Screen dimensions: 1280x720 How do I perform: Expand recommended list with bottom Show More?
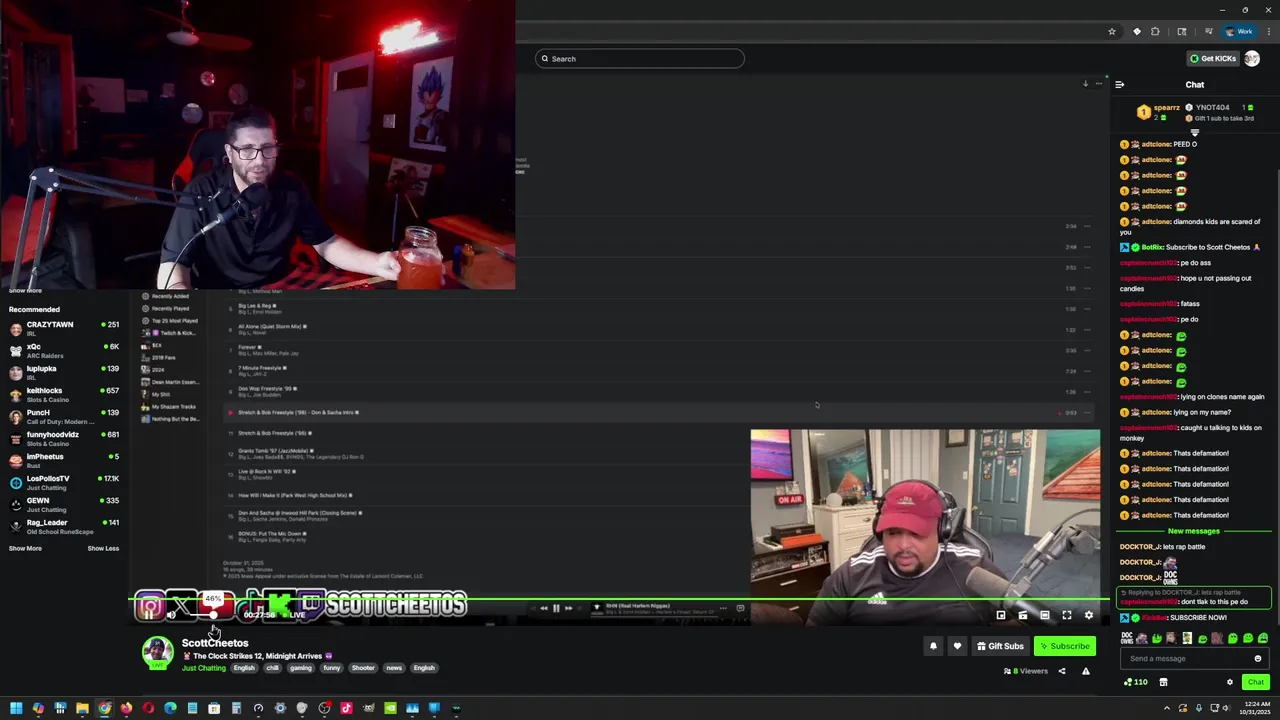point(25,548)
